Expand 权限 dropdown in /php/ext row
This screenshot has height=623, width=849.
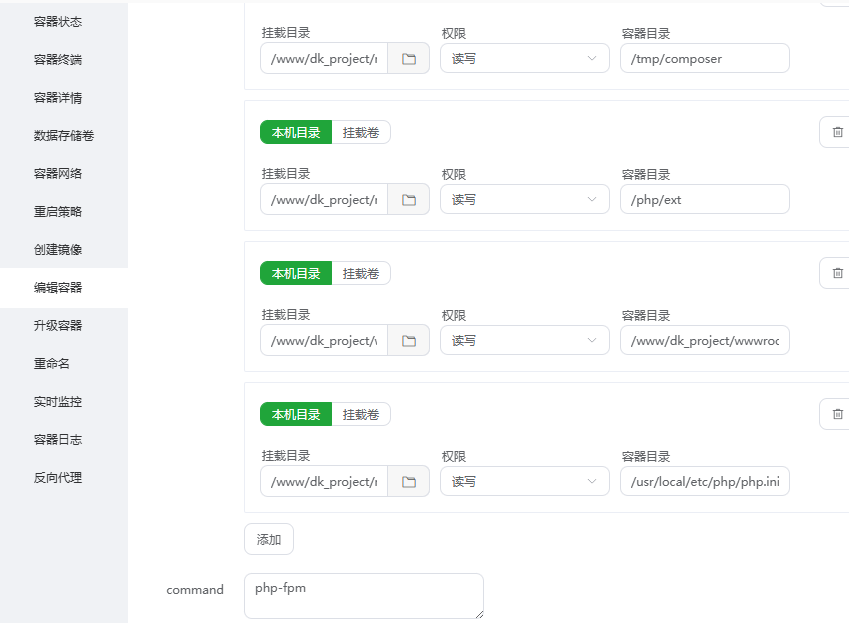click(524, 200)
